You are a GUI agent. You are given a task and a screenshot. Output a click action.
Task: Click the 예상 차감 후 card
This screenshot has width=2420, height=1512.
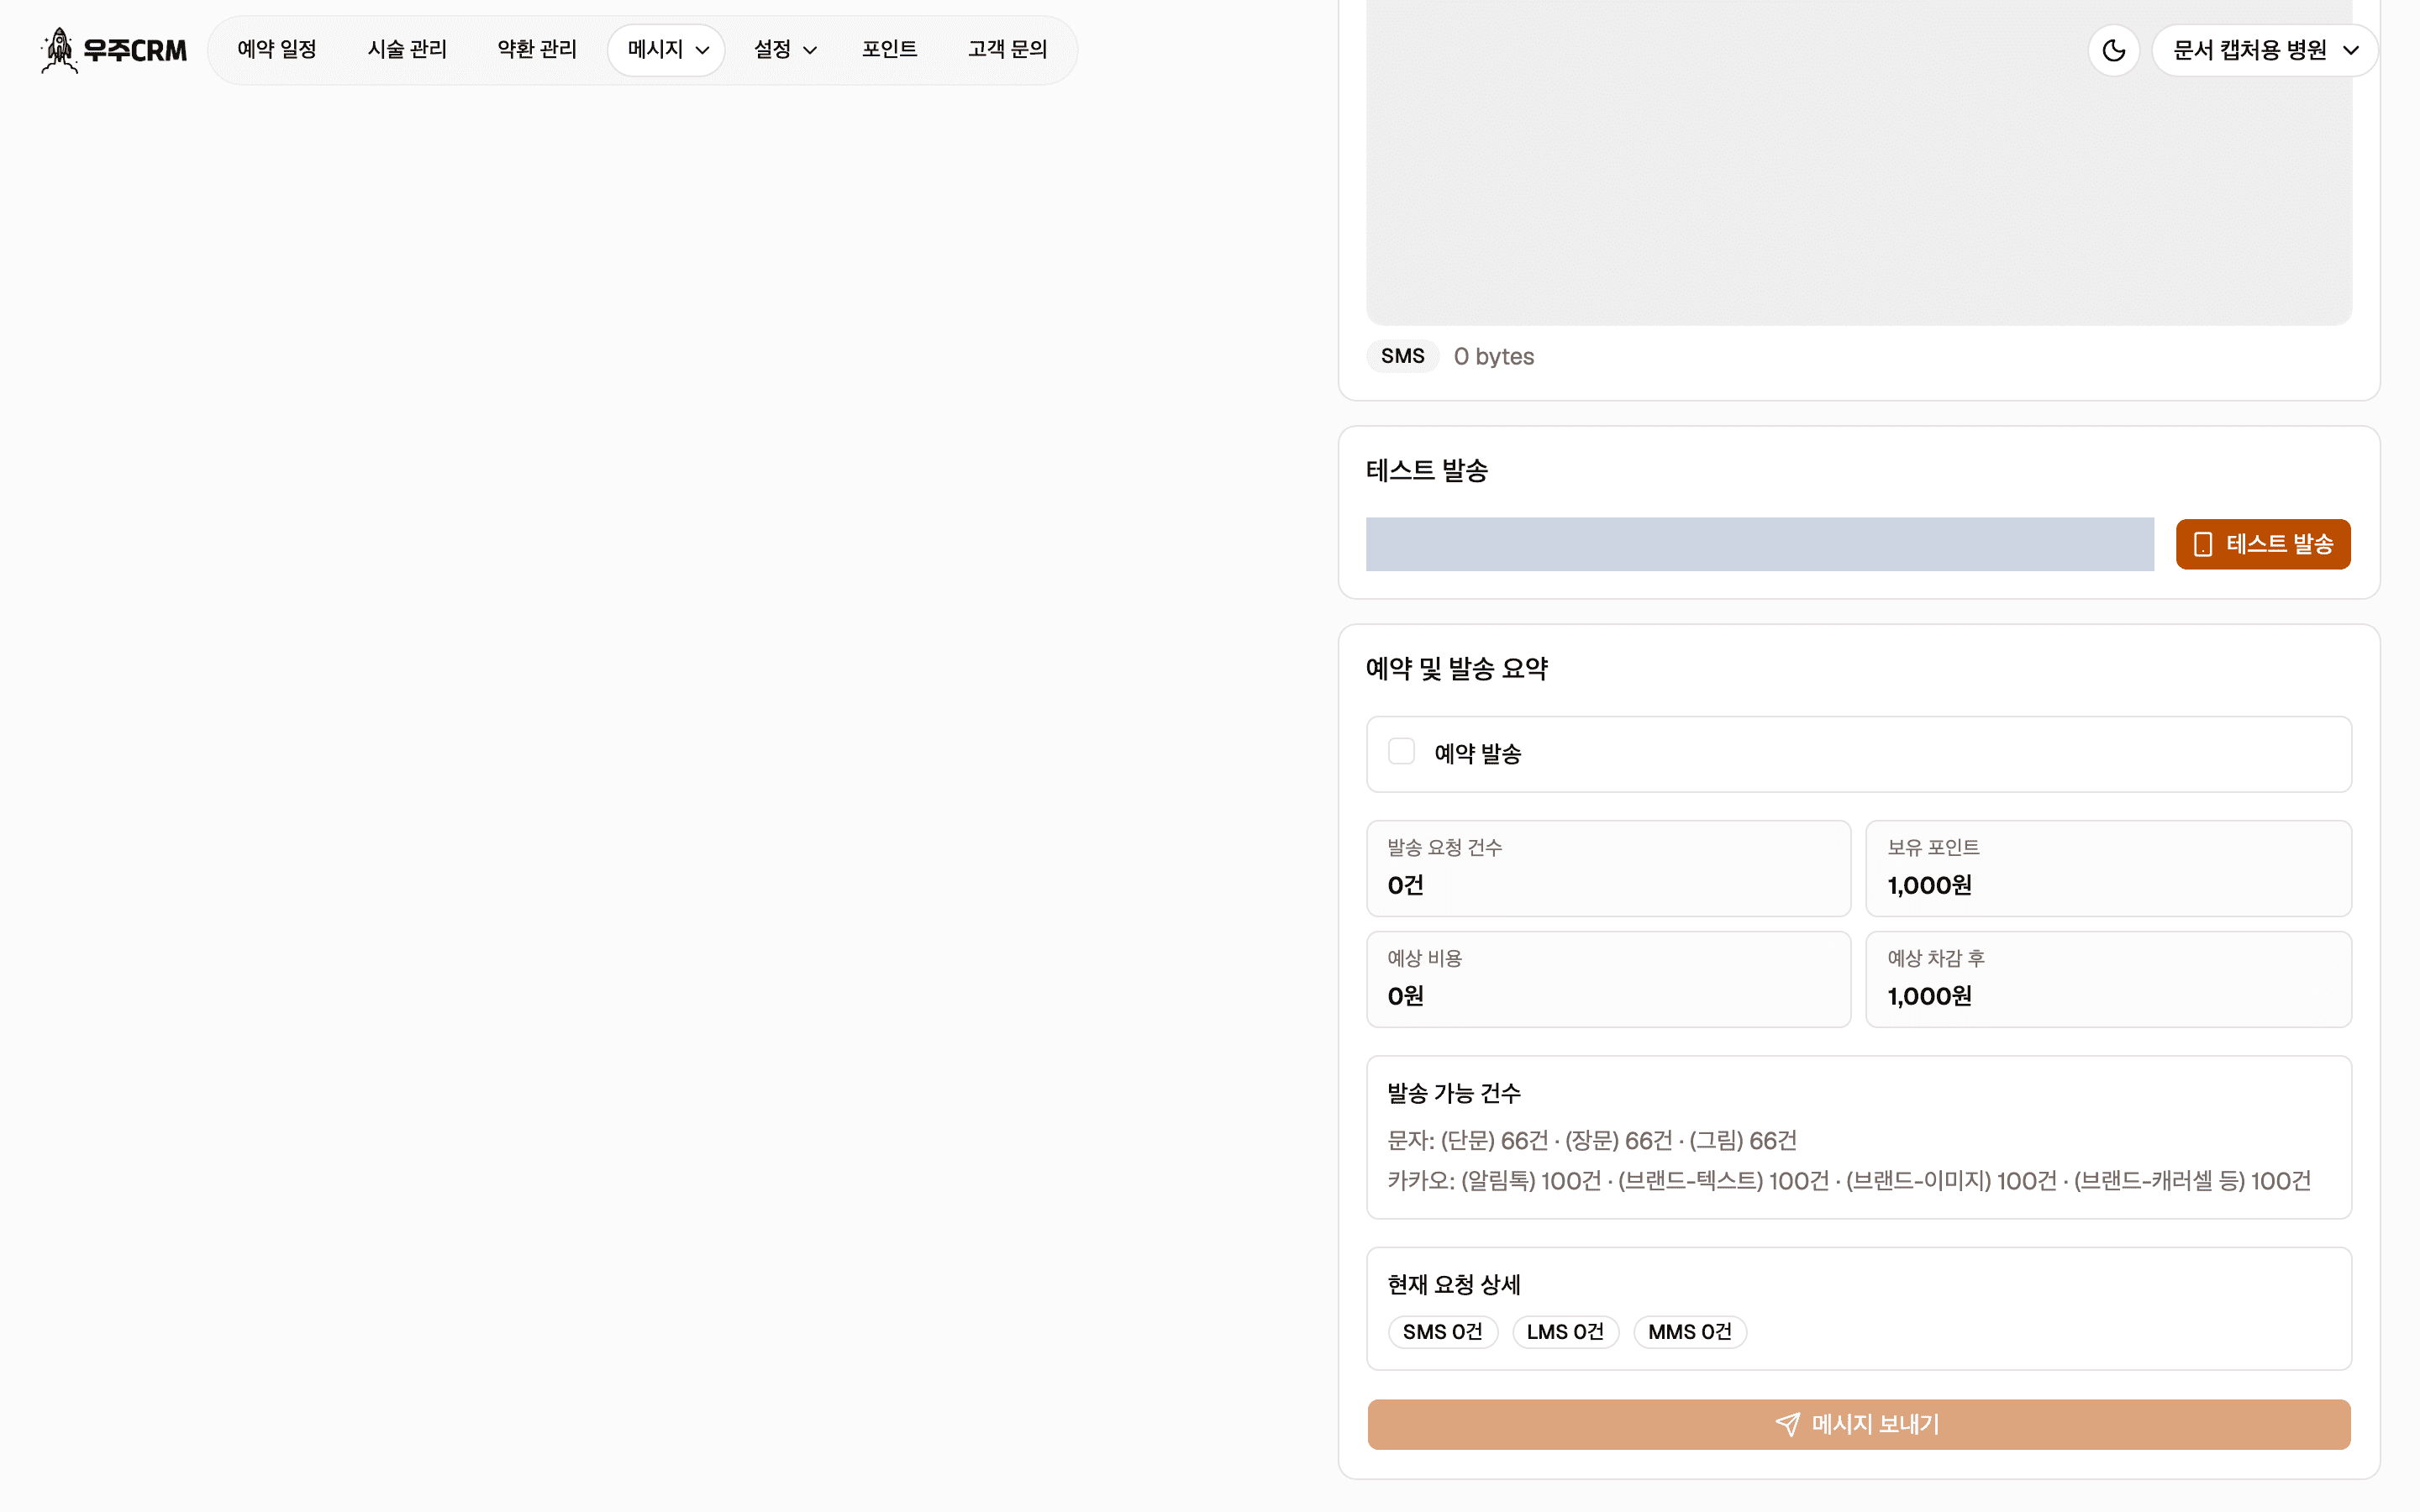point(2108,979)
